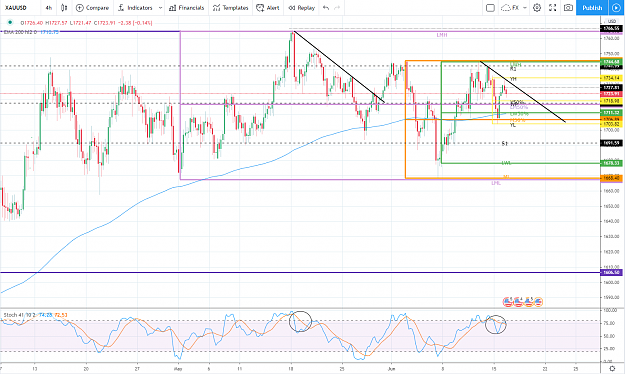
Task: Click the 1700.82 yellow price label
Action: [611, 124]
